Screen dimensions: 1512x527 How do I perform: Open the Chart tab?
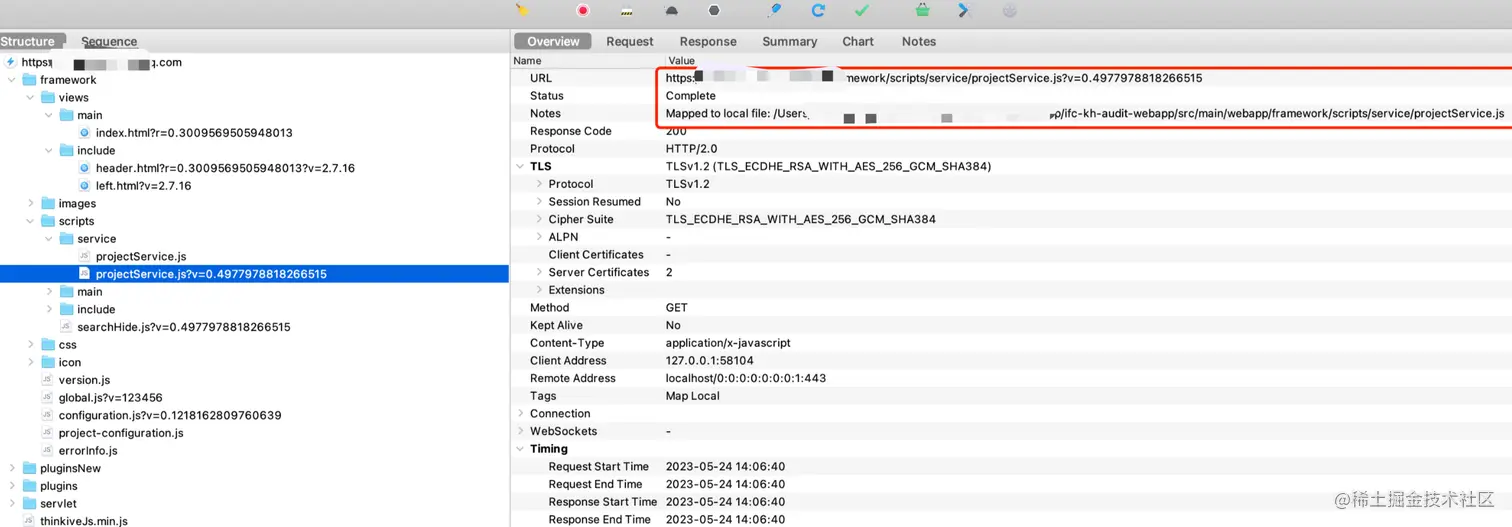(858, 41)
